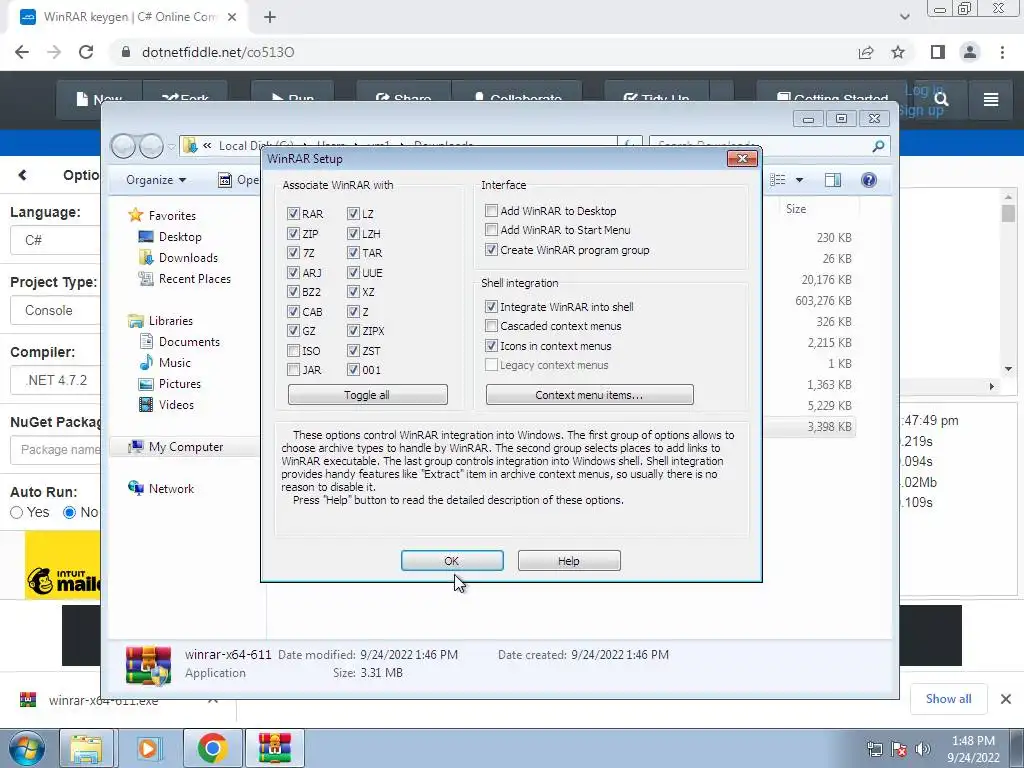Check Add WinRAR to Desktop
The image size is (1024, 768).
tap(491, 210)
